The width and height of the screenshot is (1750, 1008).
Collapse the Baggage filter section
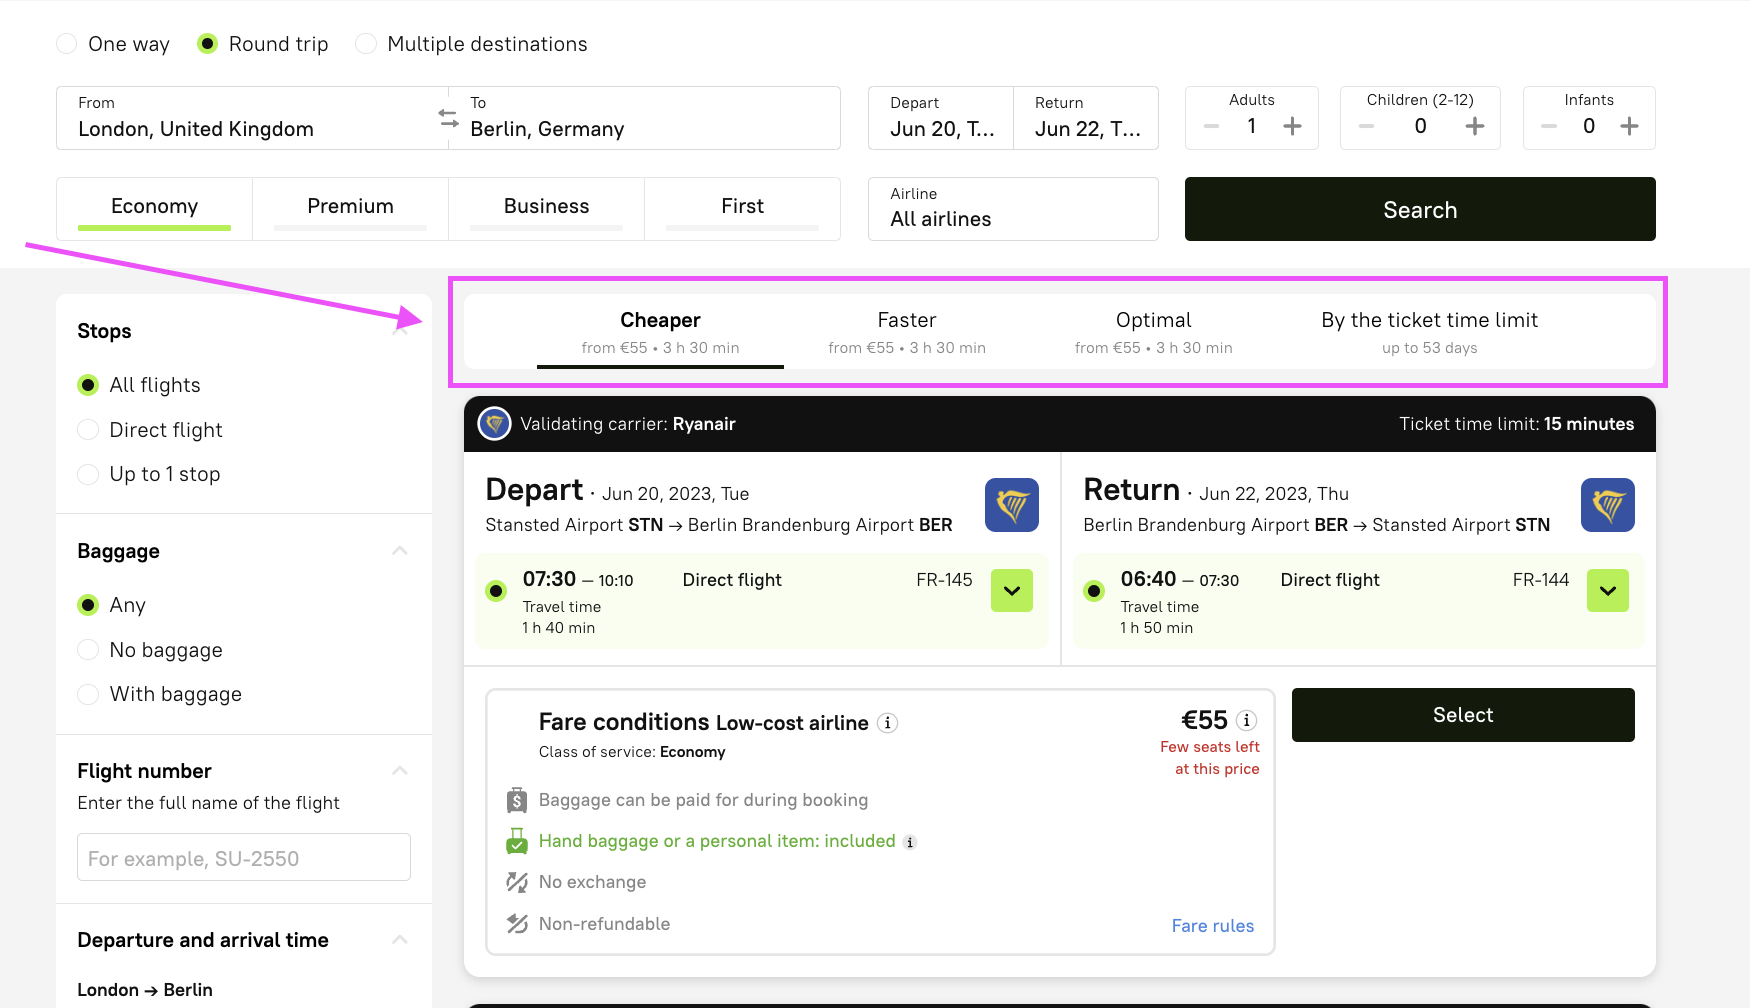(x=400, y=551)
